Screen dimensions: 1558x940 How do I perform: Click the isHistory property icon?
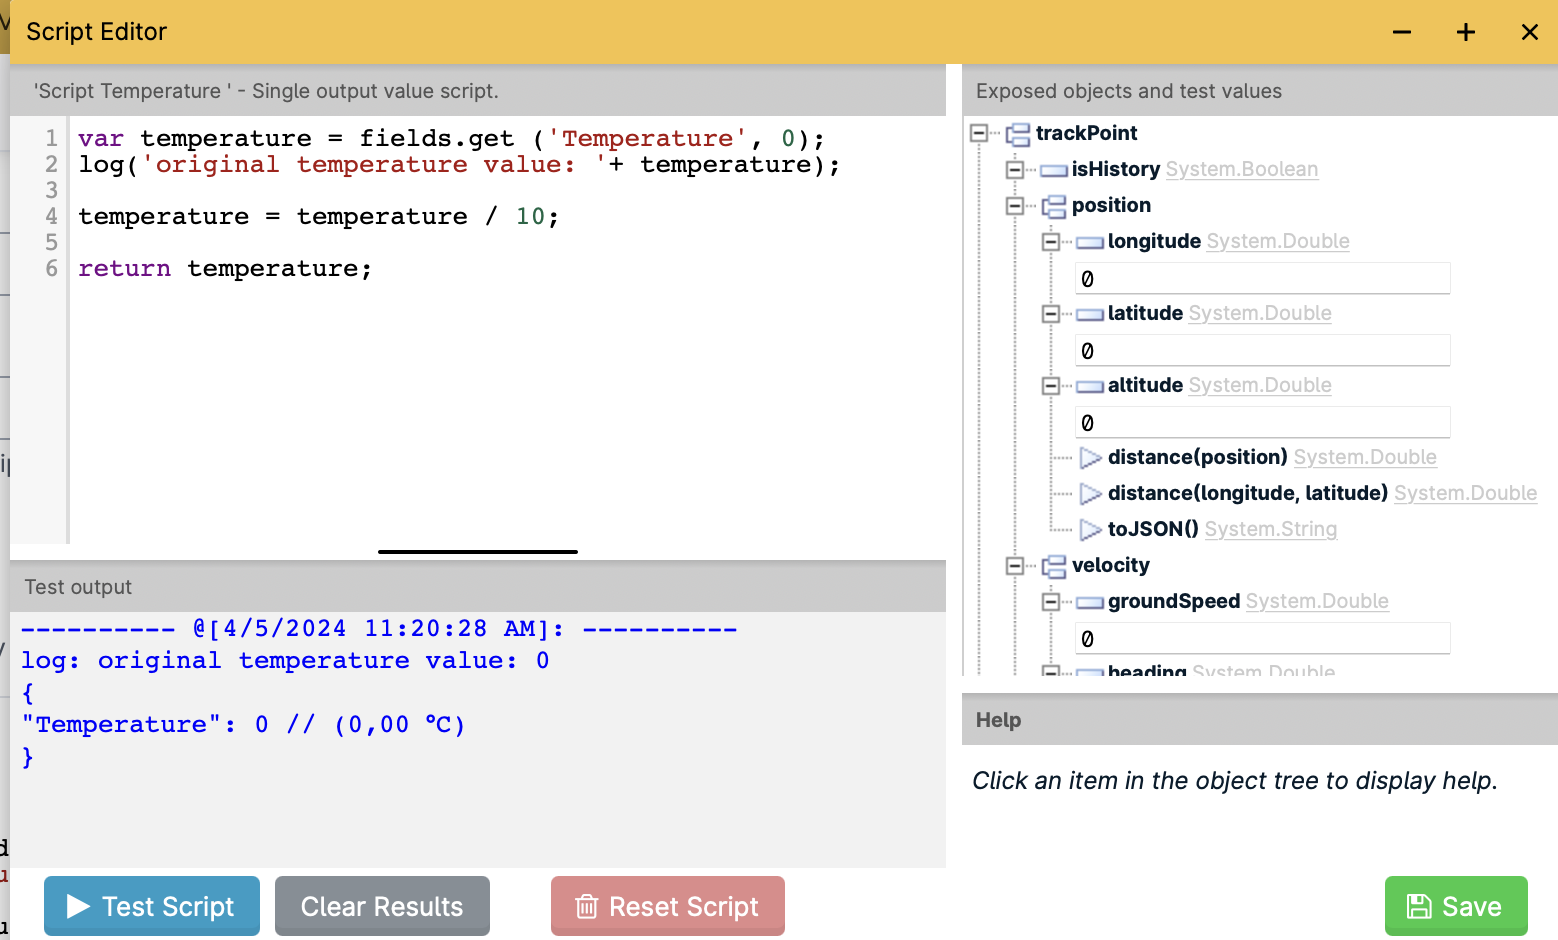[1053, 170]
